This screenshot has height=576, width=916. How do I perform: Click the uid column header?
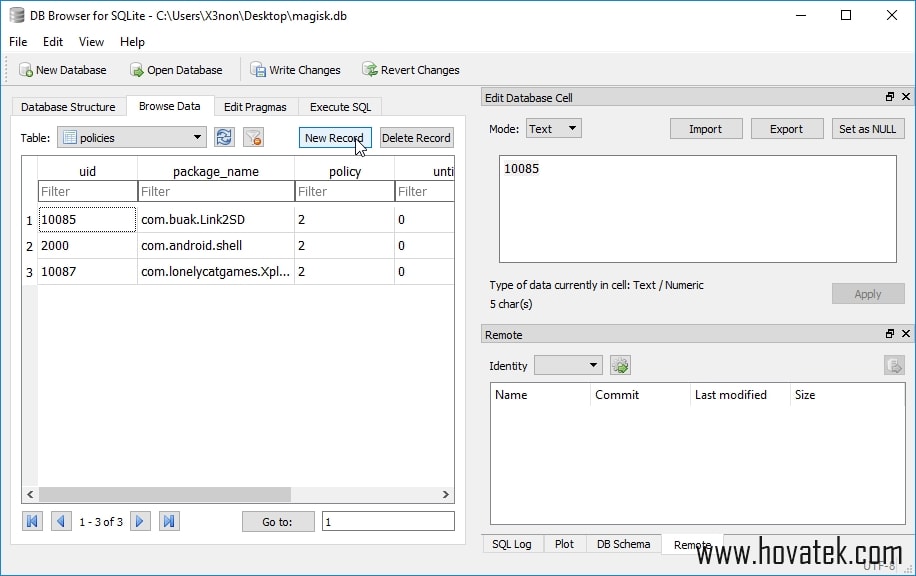click(88, 171)
